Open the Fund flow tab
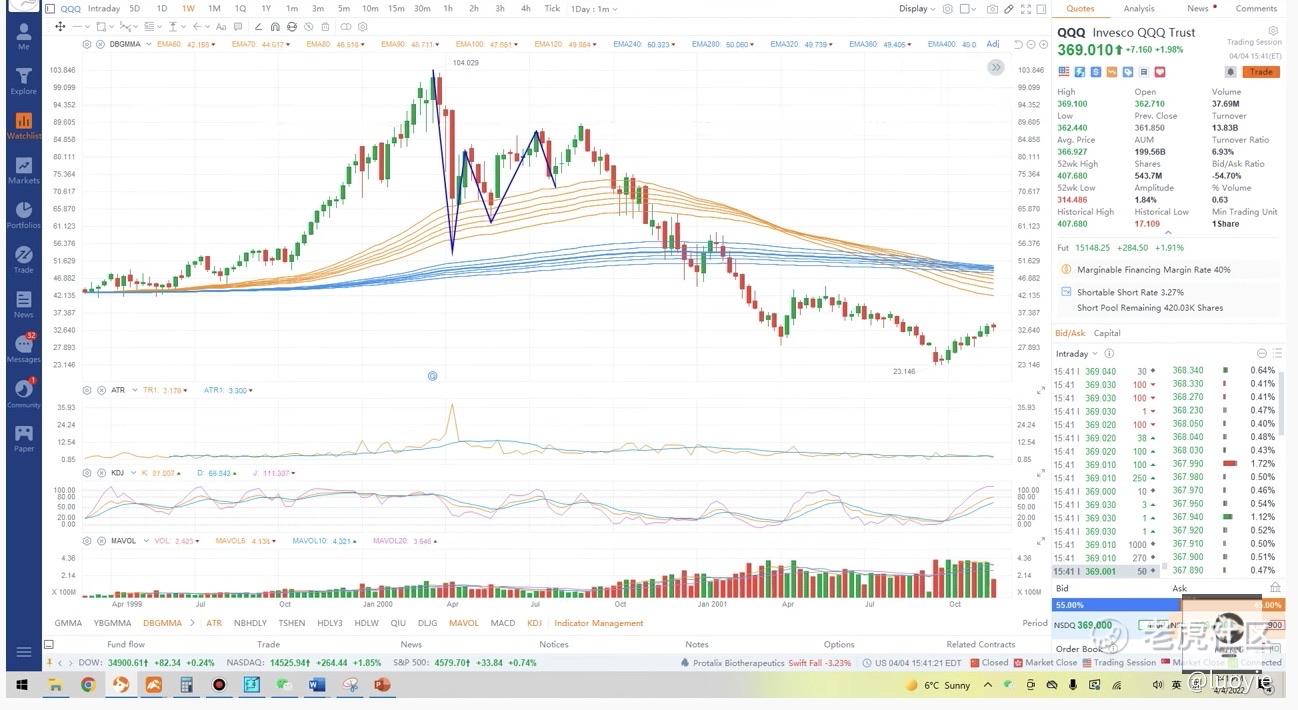Viewport: 1298px width, 710px height. pos(126,645)
